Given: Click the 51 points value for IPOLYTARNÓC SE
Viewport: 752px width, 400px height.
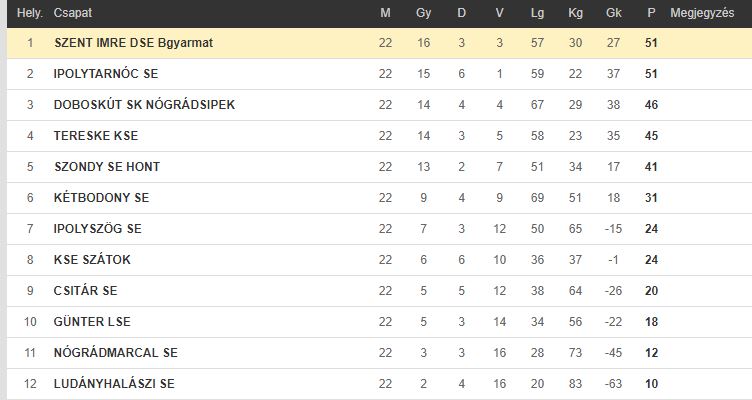Looking at the screenshot, I should coord(651,74).
